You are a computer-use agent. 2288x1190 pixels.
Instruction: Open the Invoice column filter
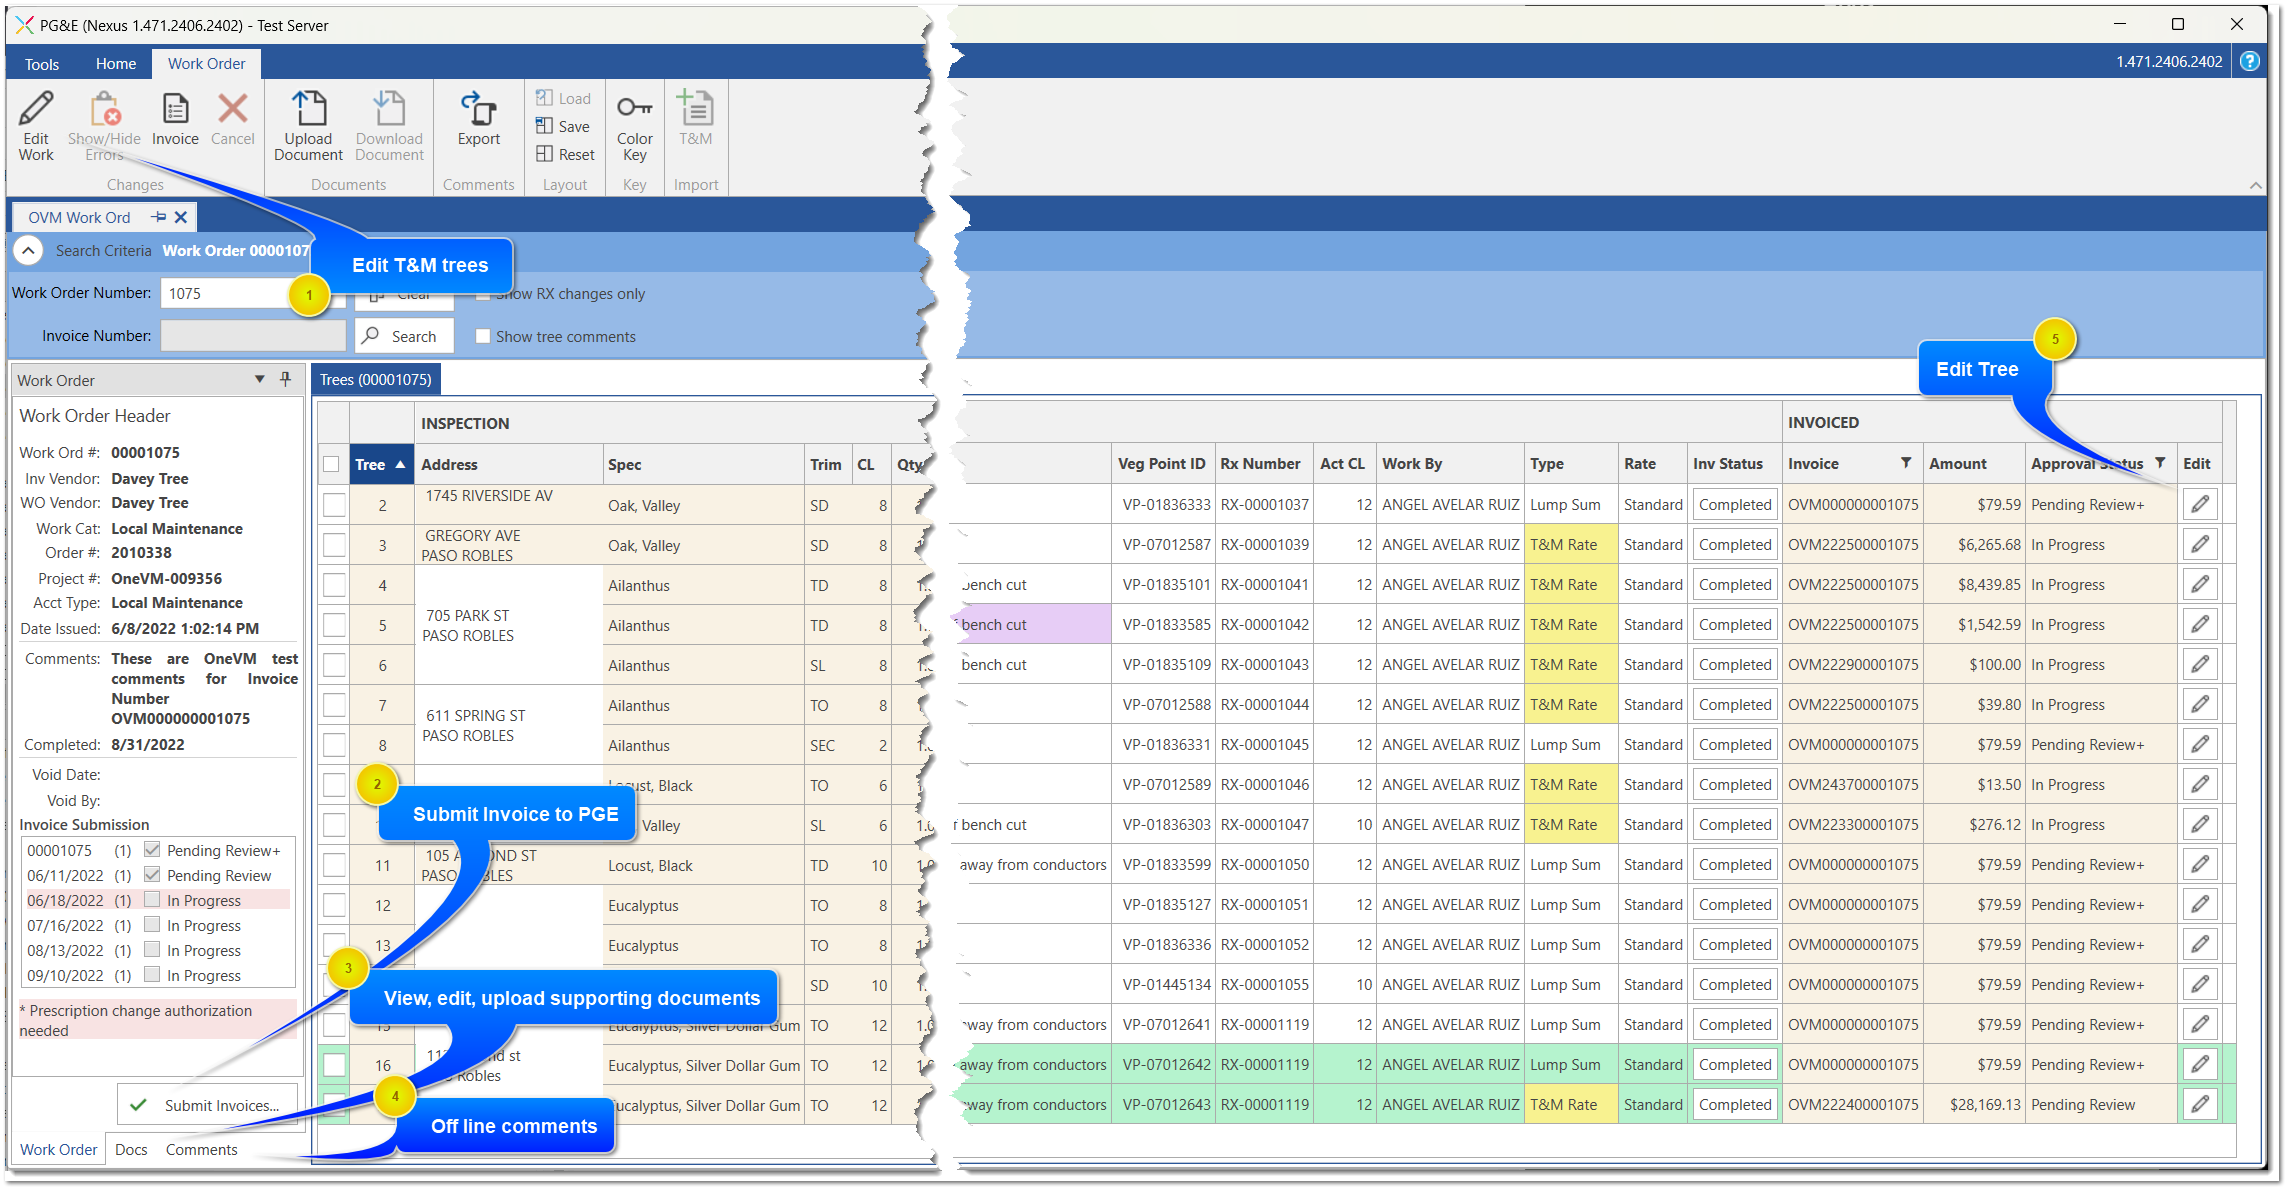(1906, 463)
